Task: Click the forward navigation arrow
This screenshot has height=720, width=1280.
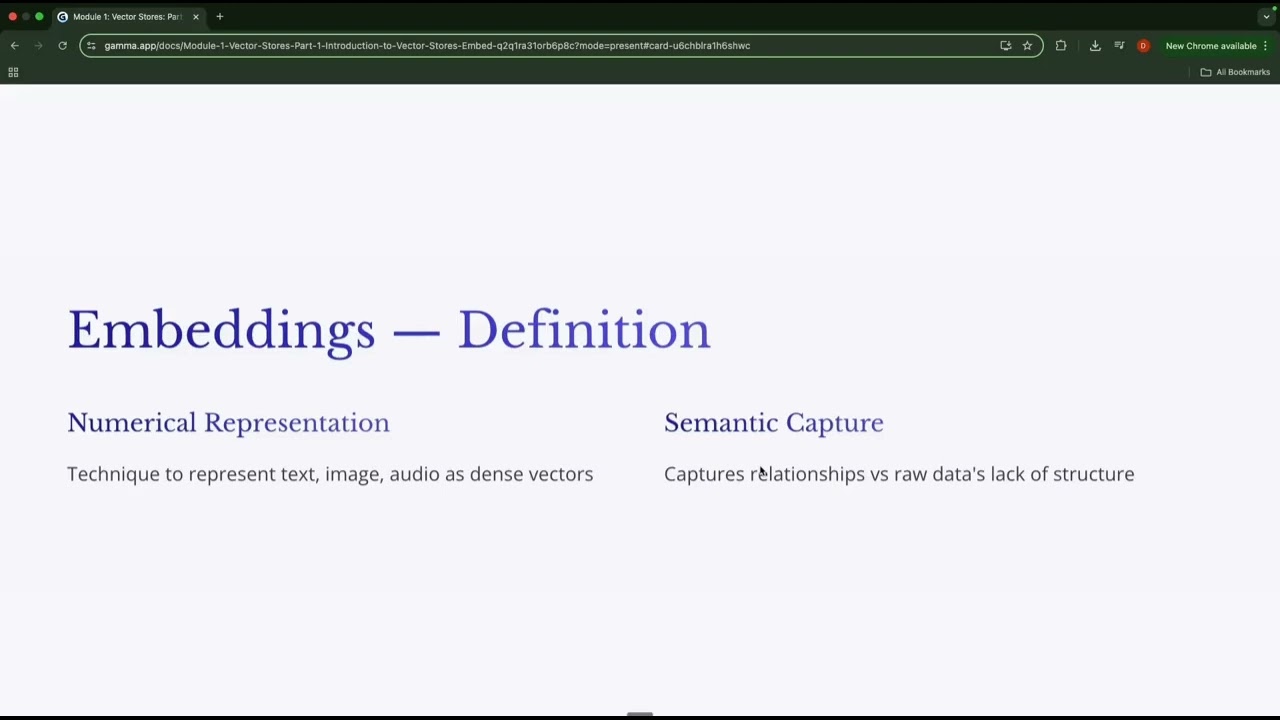Action: 38,45
